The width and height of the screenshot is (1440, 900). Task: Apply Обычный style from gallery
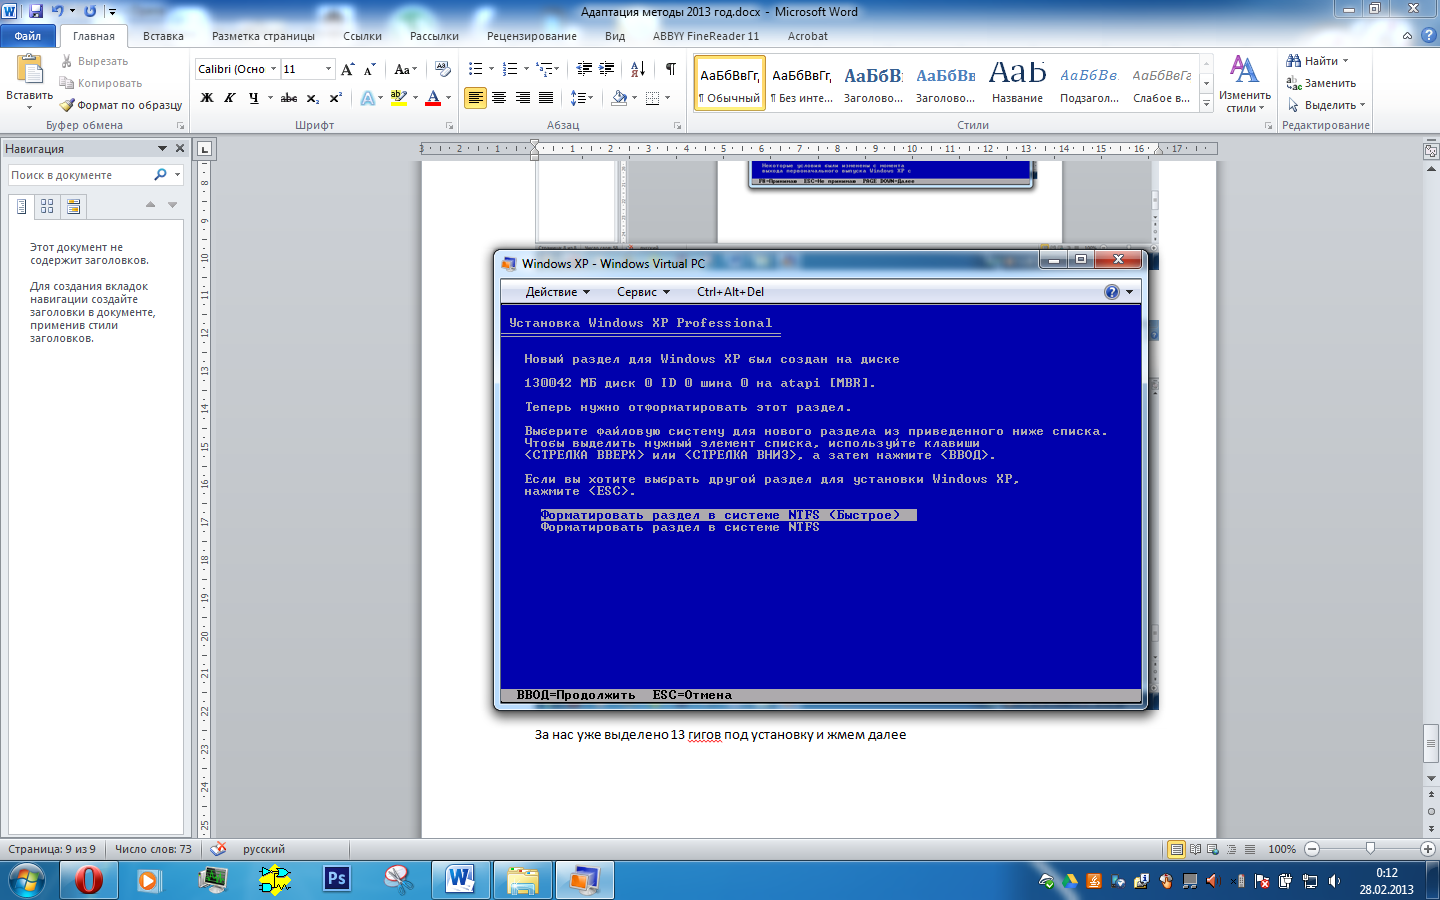click(x=729, y=83)
